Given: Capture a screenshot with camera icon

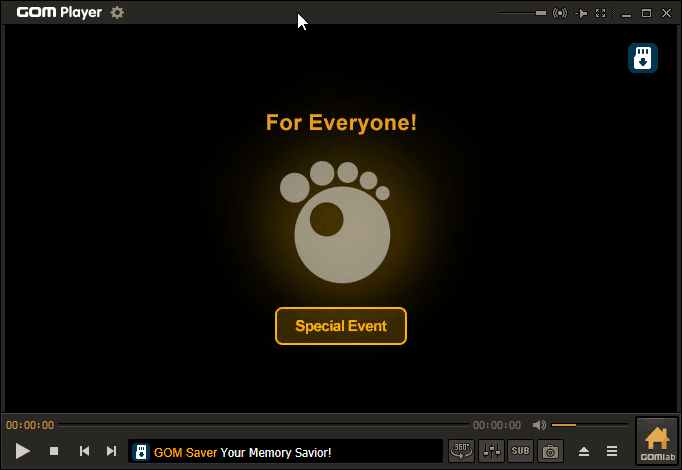Looking at the screenshot, I should click(550, 451).
